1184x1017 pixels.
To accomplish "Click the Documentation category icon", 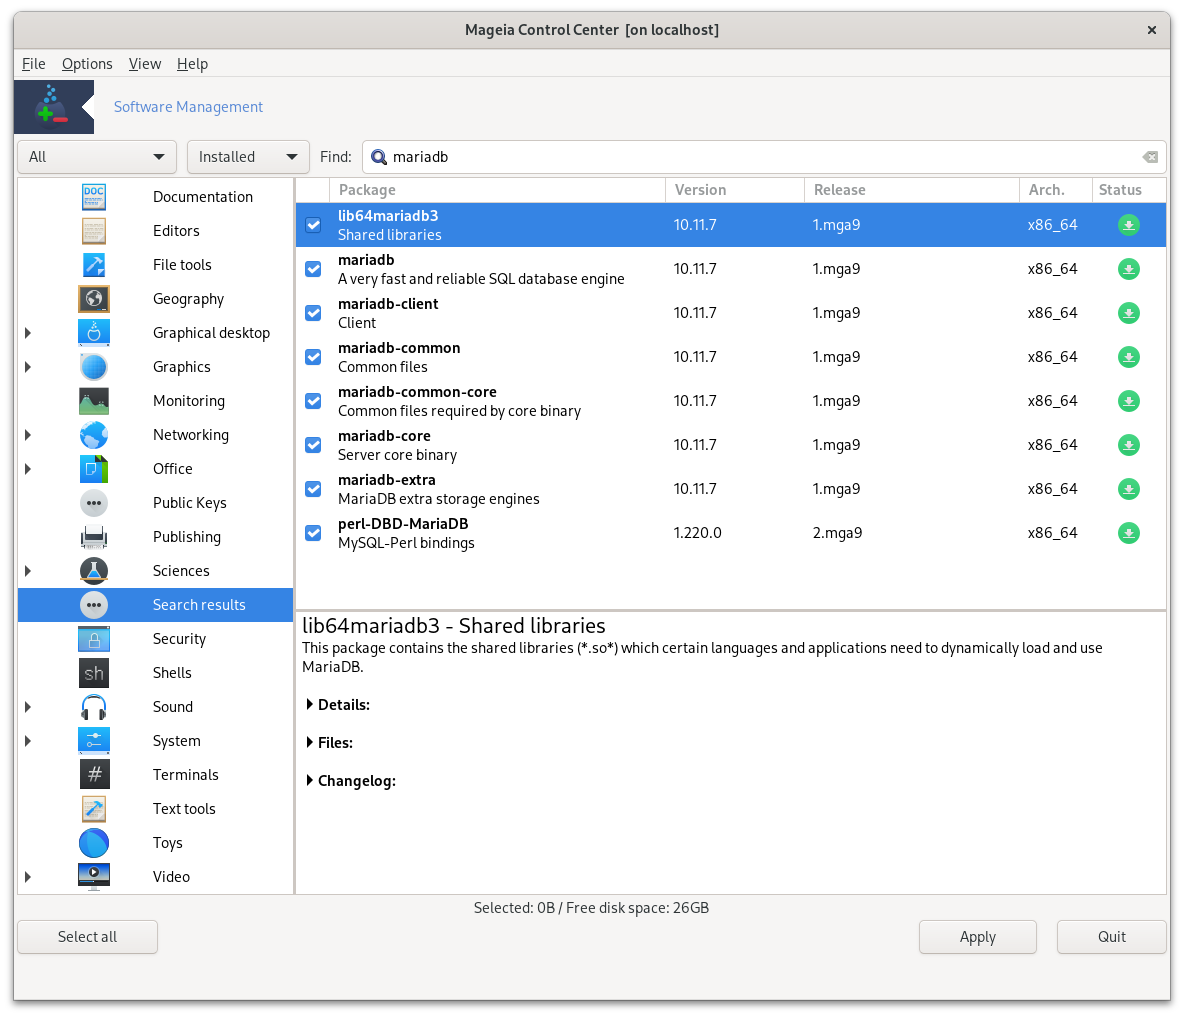I will (94, 197).
